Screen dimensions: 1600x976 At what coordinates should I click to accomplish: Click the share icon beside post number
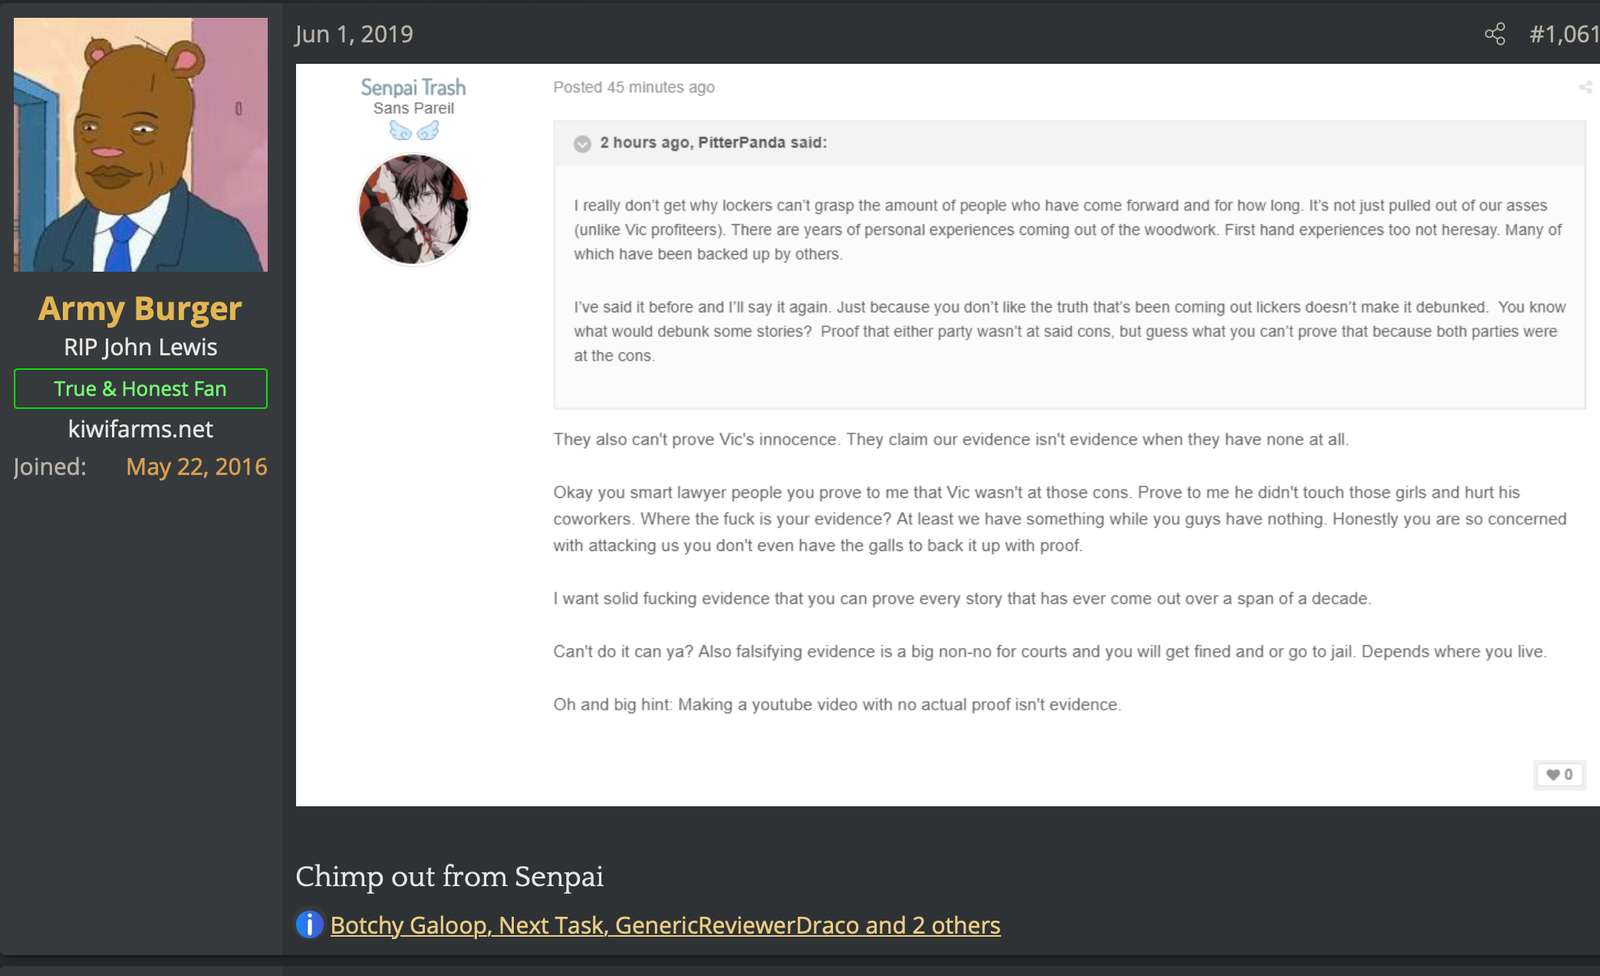pyautogui.click(x=1495, y=34)
